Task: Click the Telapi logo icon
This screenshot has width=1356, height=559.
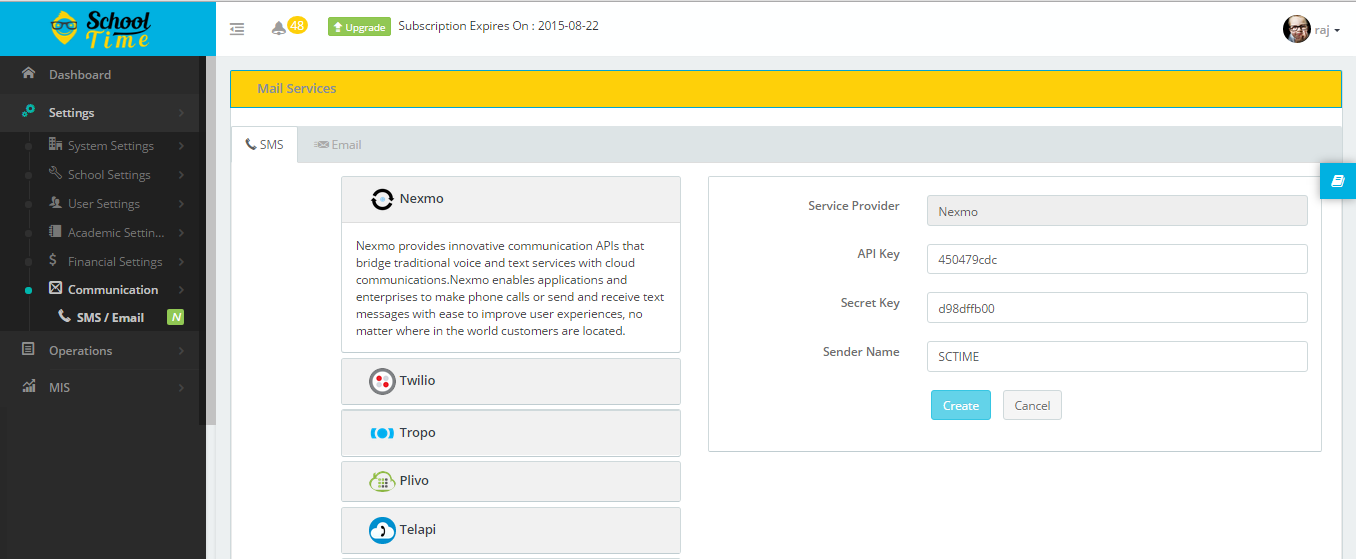Action: 382,530
